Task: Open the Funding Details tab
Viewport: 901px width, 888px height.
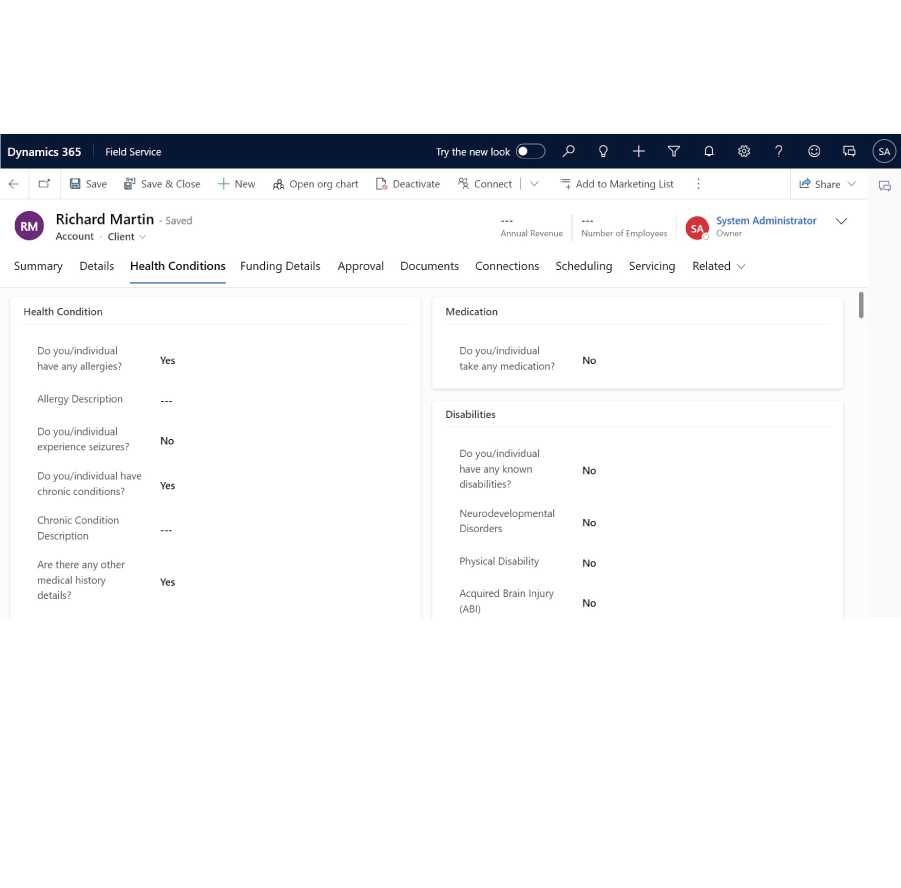Action: [x=280, y=266]
